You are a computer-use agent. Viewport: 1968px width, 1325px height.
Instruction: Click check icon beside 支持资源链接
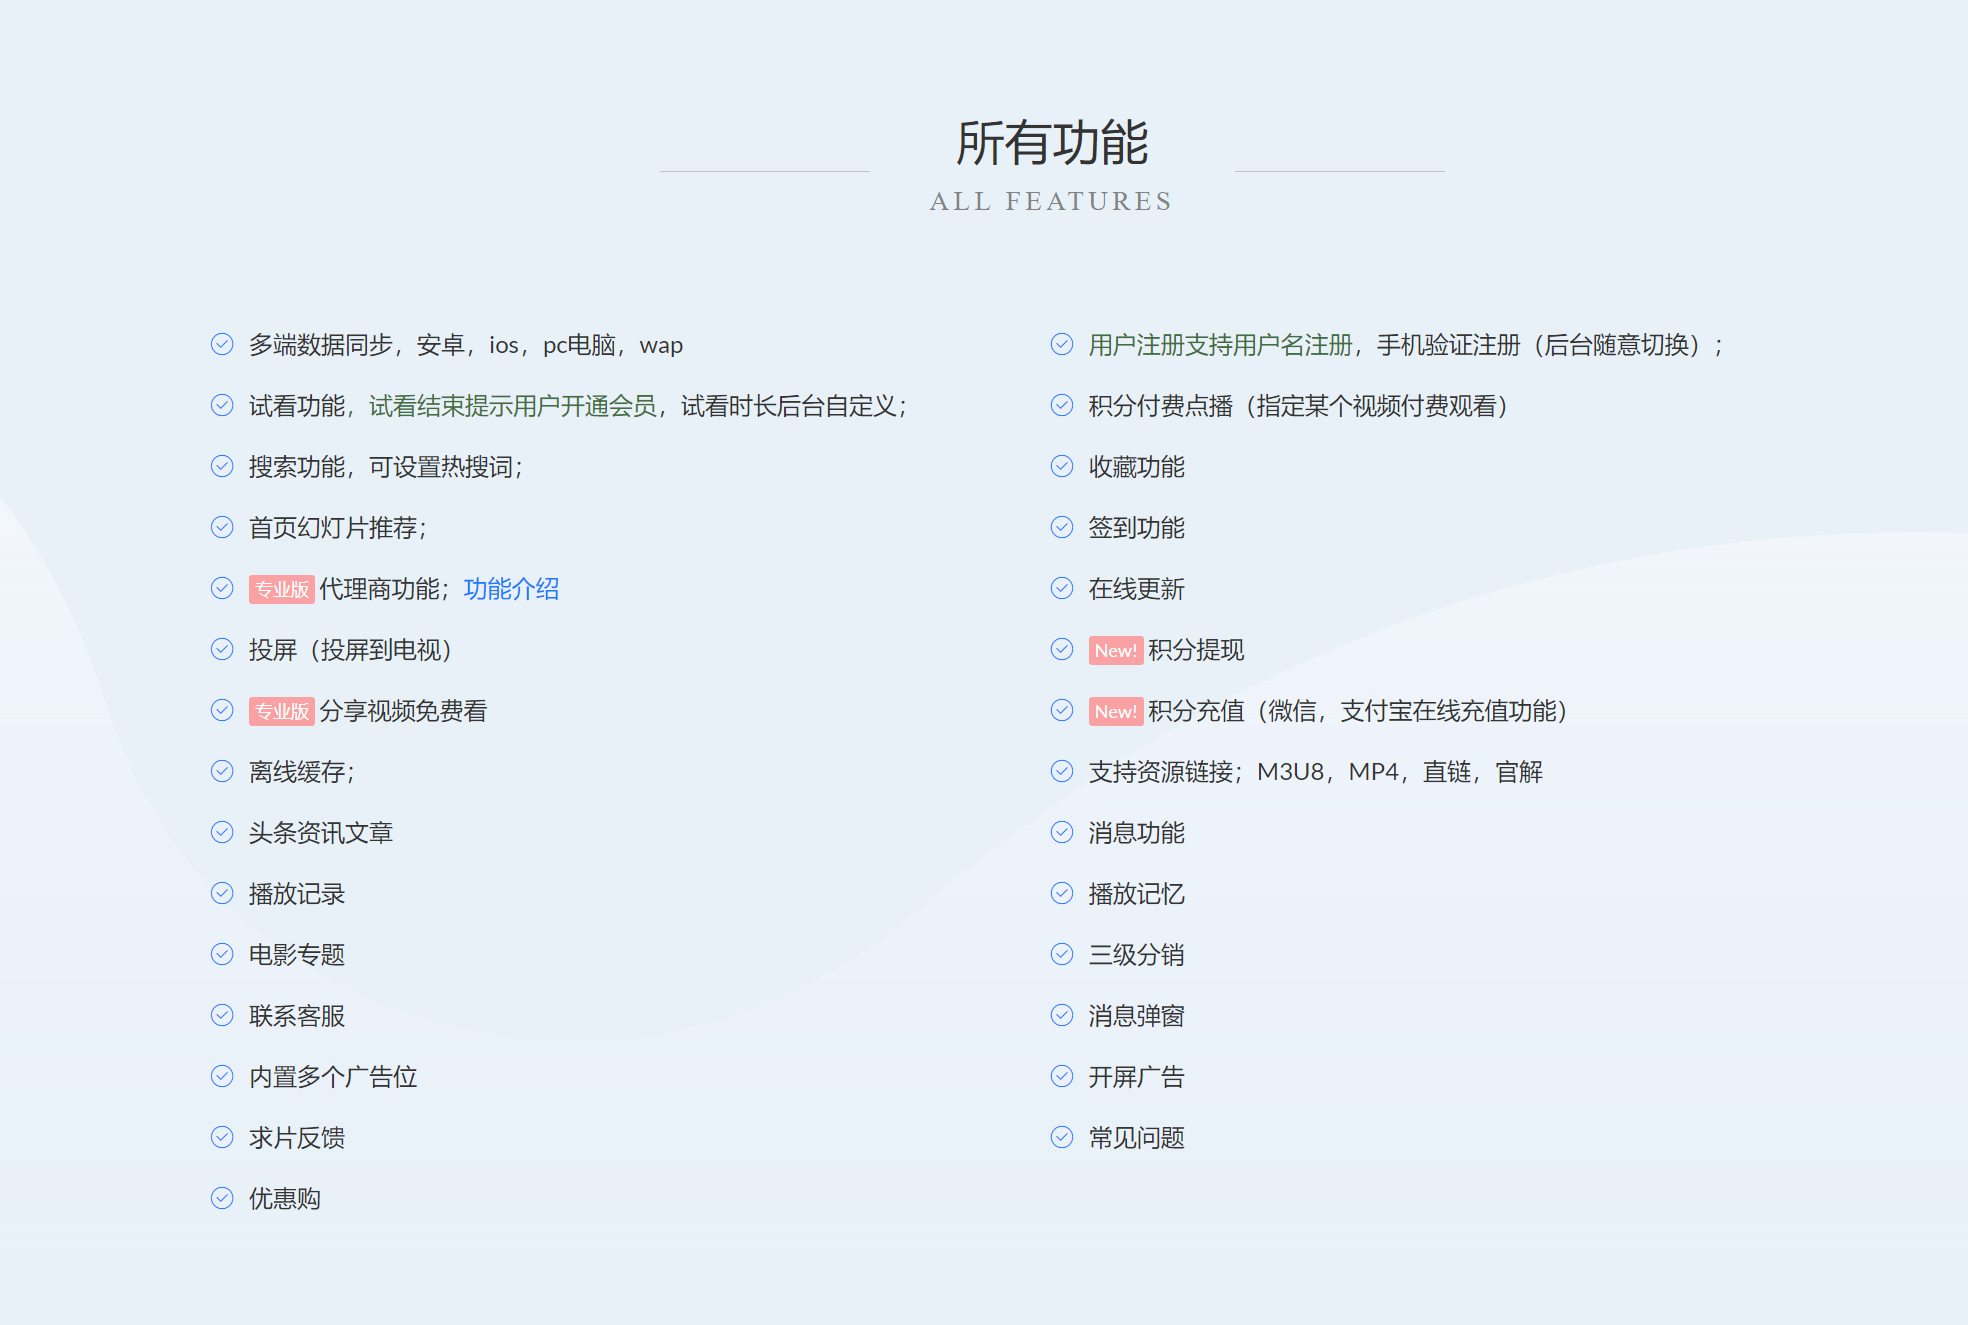click(1062, 772)
